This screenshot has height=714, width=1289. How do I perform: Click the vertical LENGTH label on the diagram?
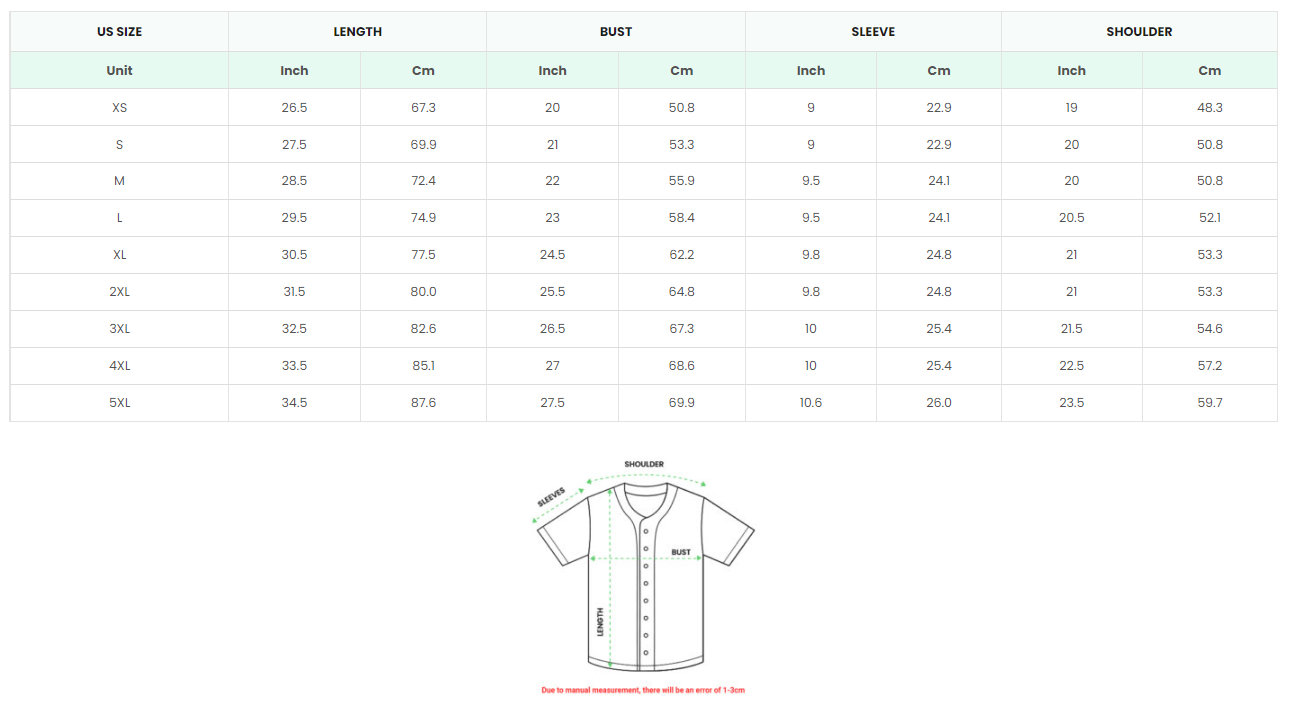tap(600, 623)
